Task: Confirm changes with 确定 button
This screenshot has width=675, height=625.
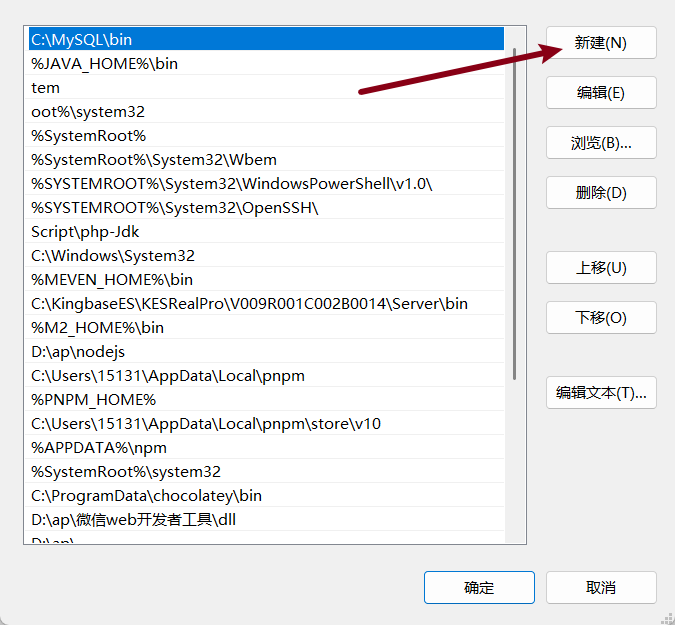Action: 479,588
